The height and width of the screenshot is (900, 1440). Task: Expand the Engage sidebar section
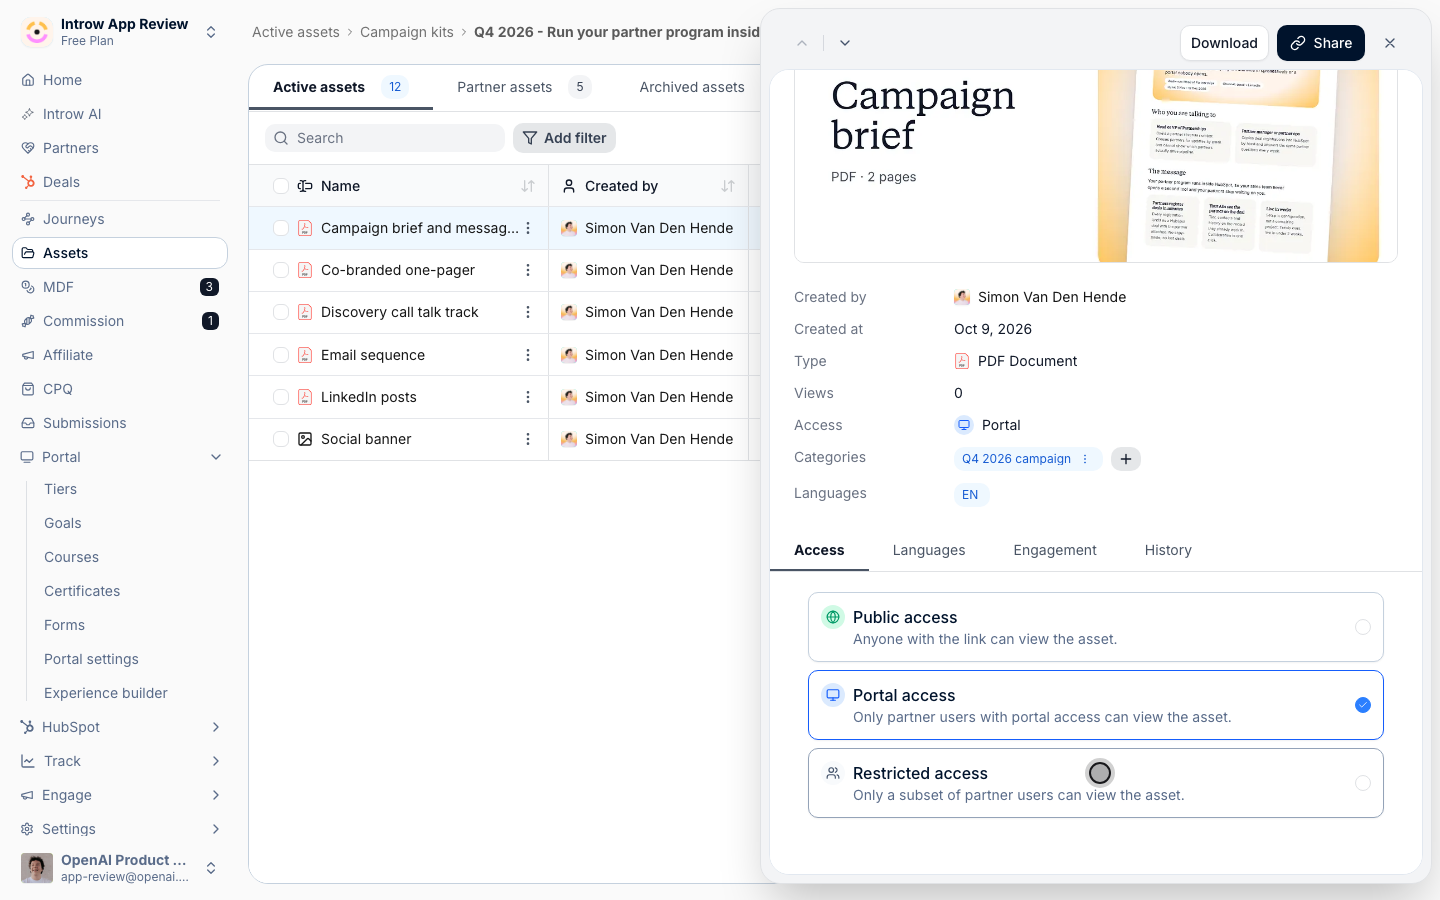[x=216, y=795]
